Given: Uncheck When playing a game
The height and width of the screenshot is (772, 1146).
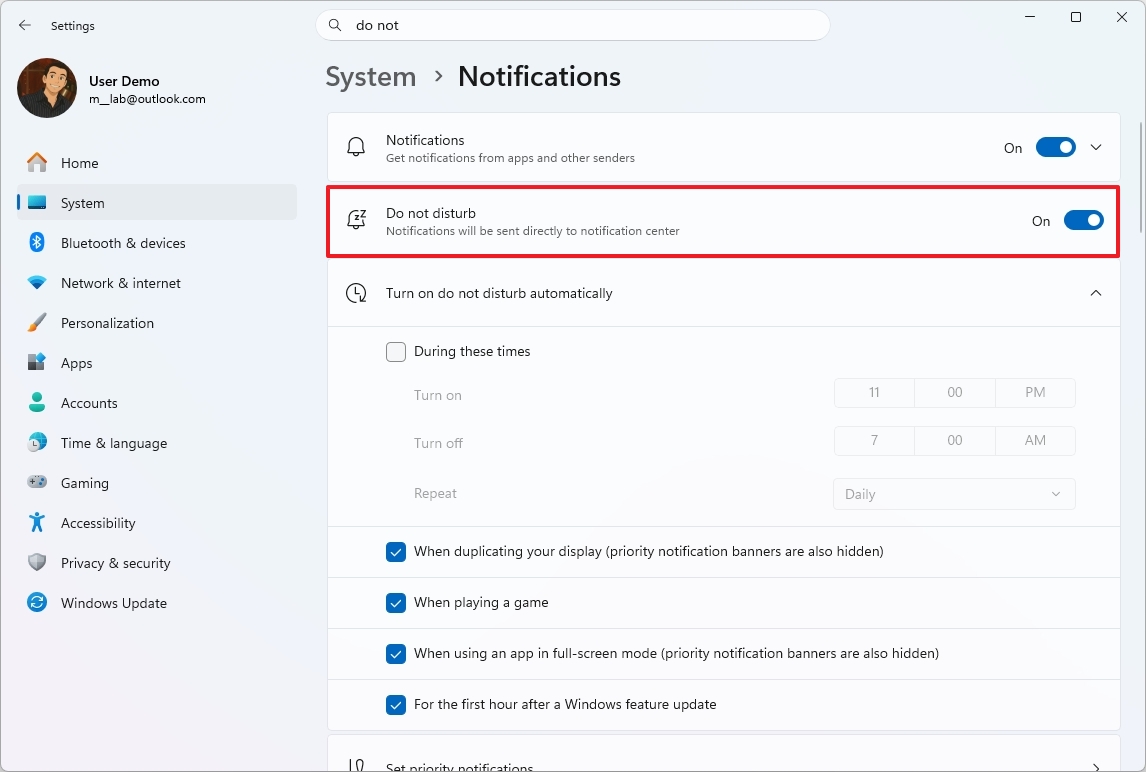Looking at the screenshot, I should (x=396, y=603).
